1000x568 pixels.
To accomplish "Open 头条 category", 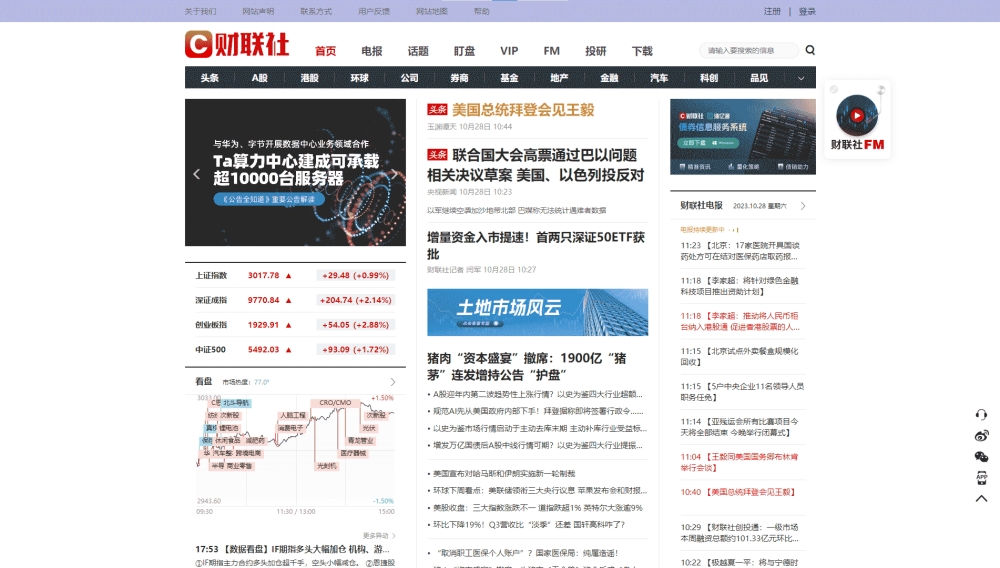I will (x=210, y=78).
